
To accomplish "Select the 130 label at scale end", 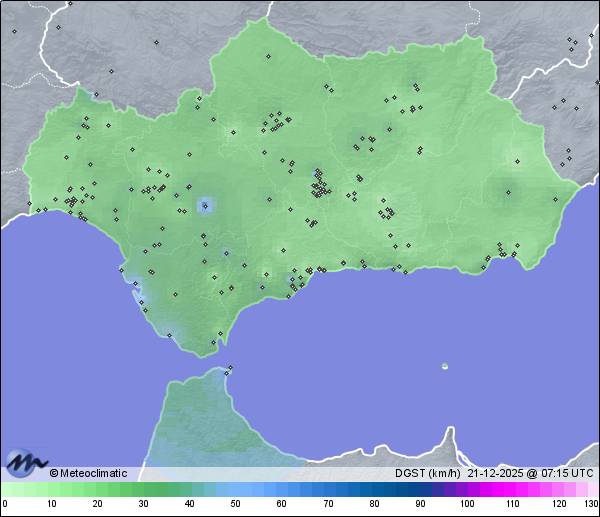I will tap(591, 504).
